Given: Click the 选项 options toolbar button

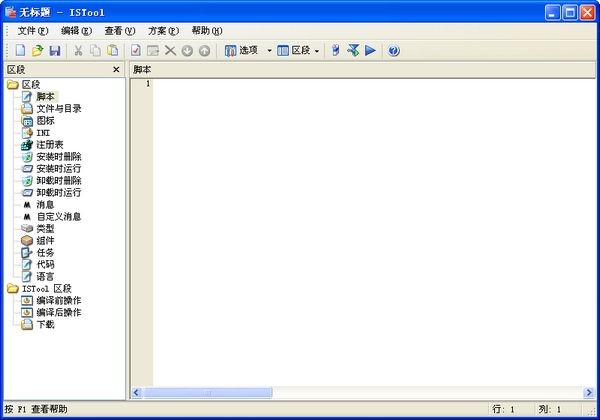Looking at the screenshot, I should (242, 50).
